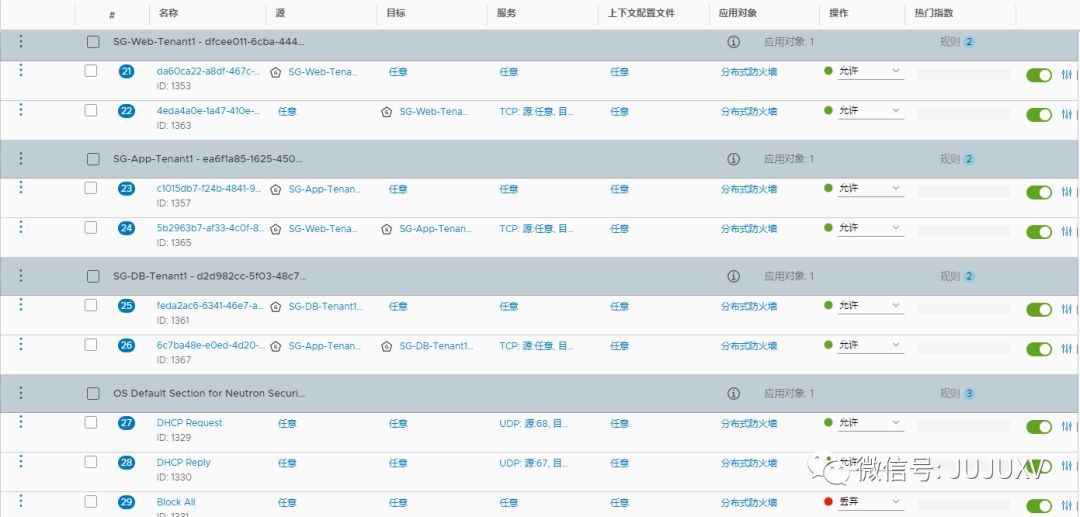Click 分布式防火墙 link for rule 23
The height and width of the screenshot is (517, 1080).
click(749, 189)
